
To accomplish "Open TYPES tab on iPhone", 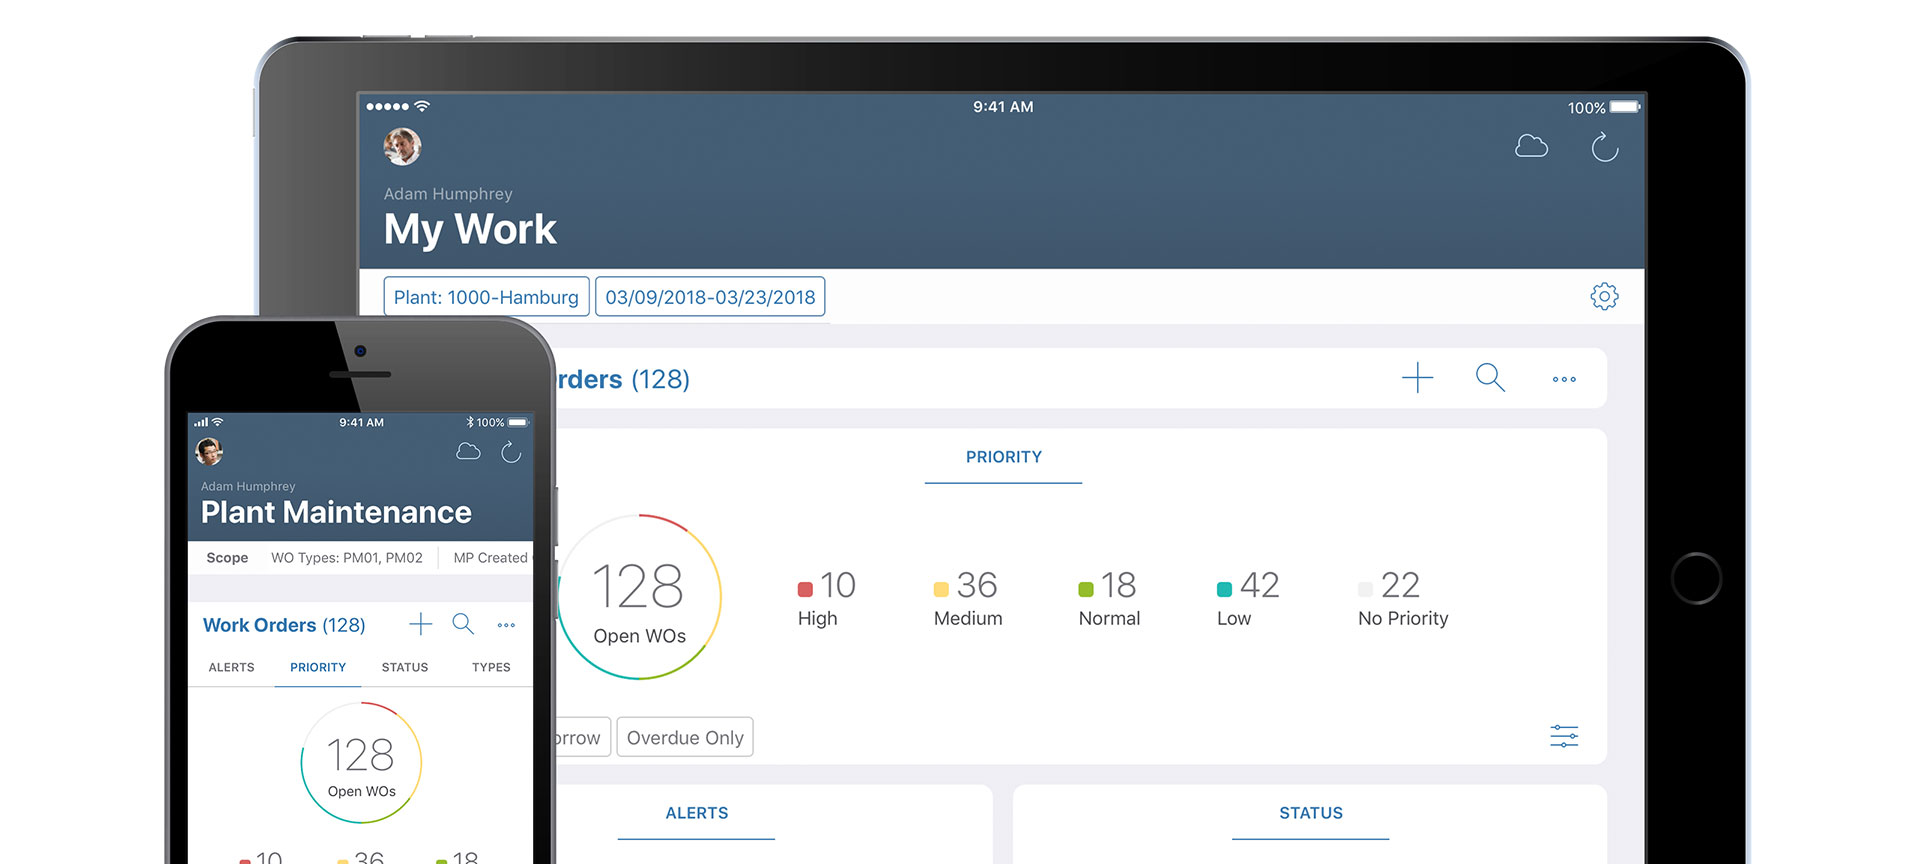I will (491, 667).
